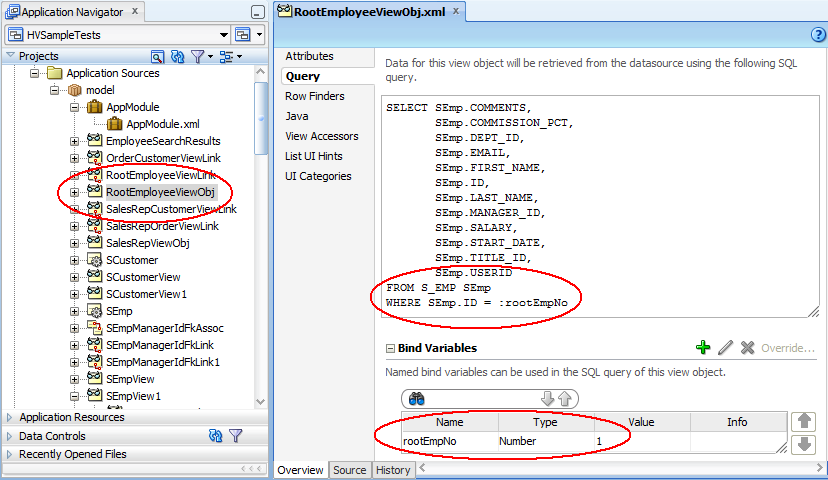Click the OrderCustomerViewLink icon
This screenshot has height=480, width=828.
tap(95, 158)
